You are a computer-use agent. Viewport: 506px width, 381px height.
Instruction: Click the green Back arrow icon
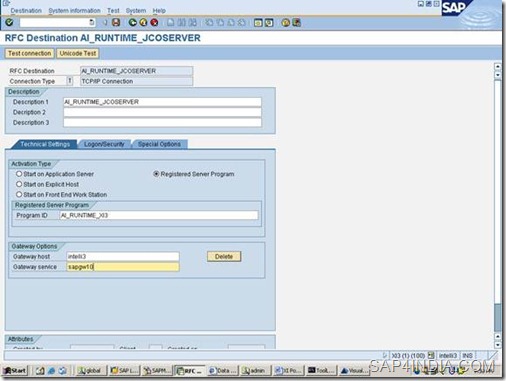[x=132, y=22]
